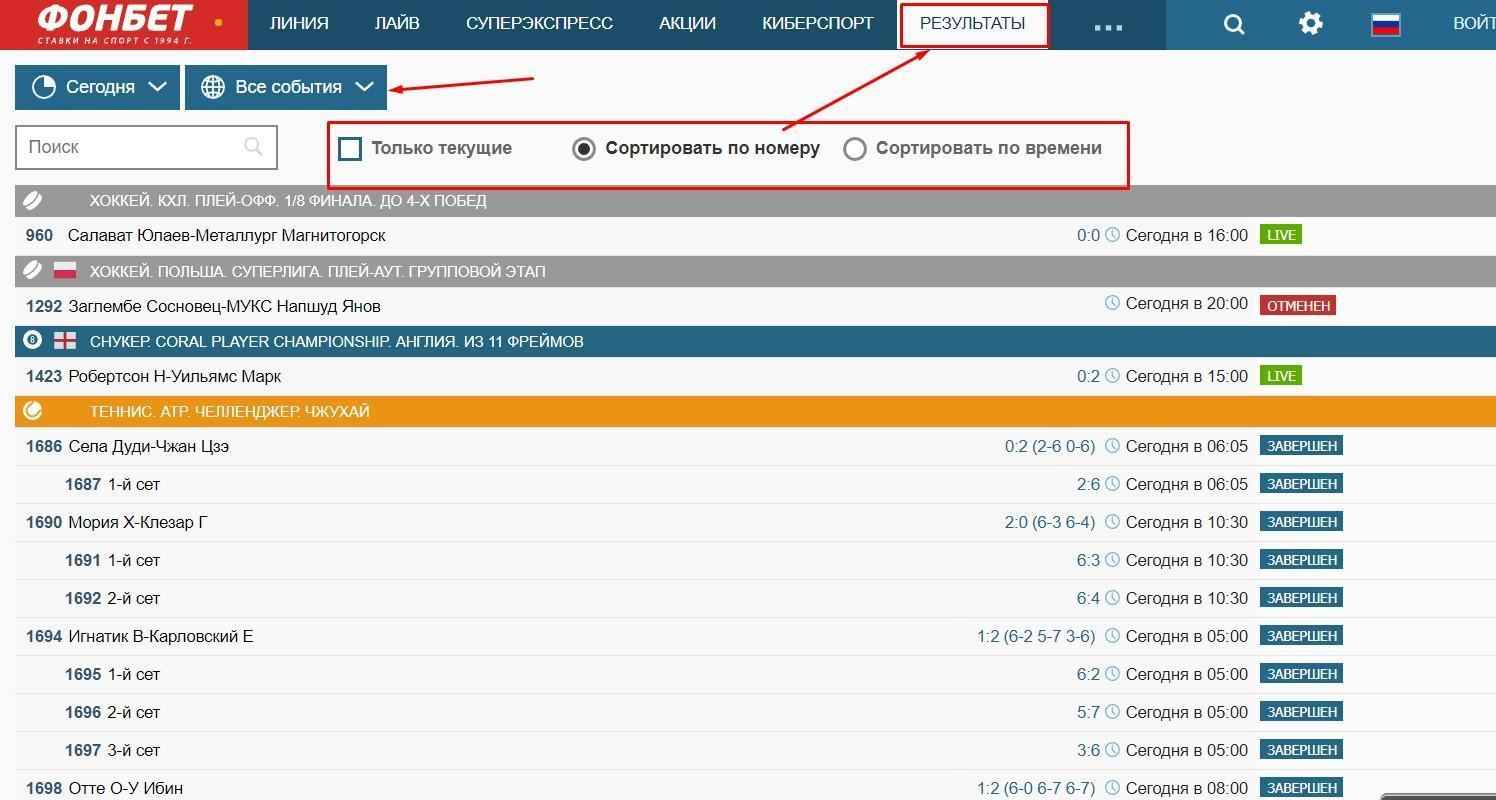
Task: Click LIVE badge for Робертсон Н-Уильямс Марк
Action: click(x=1281, y=376)
